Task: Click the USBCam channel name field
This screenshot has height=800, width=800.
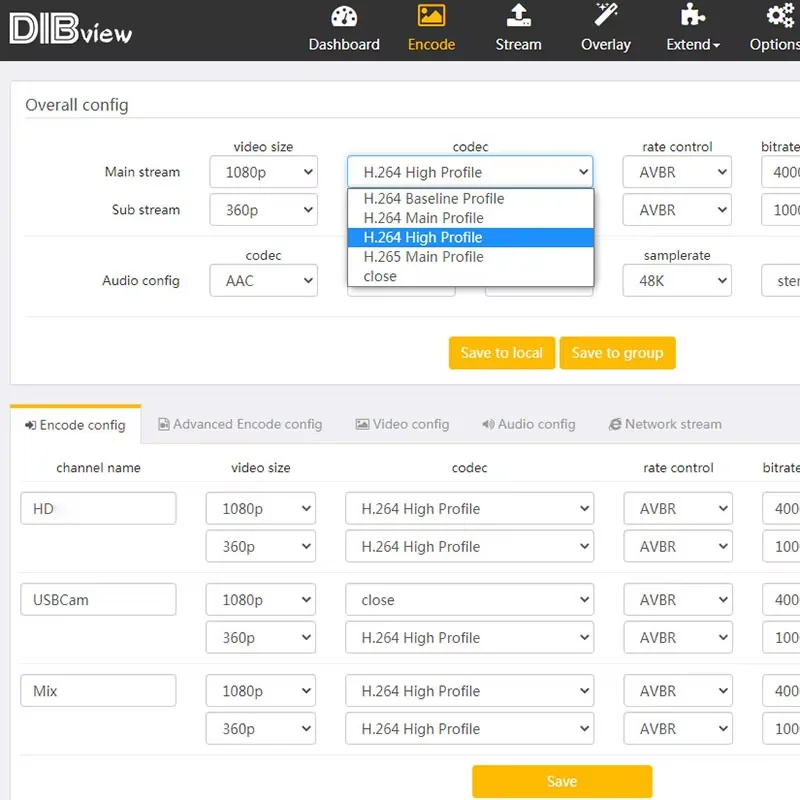Action: coord(98,600)
